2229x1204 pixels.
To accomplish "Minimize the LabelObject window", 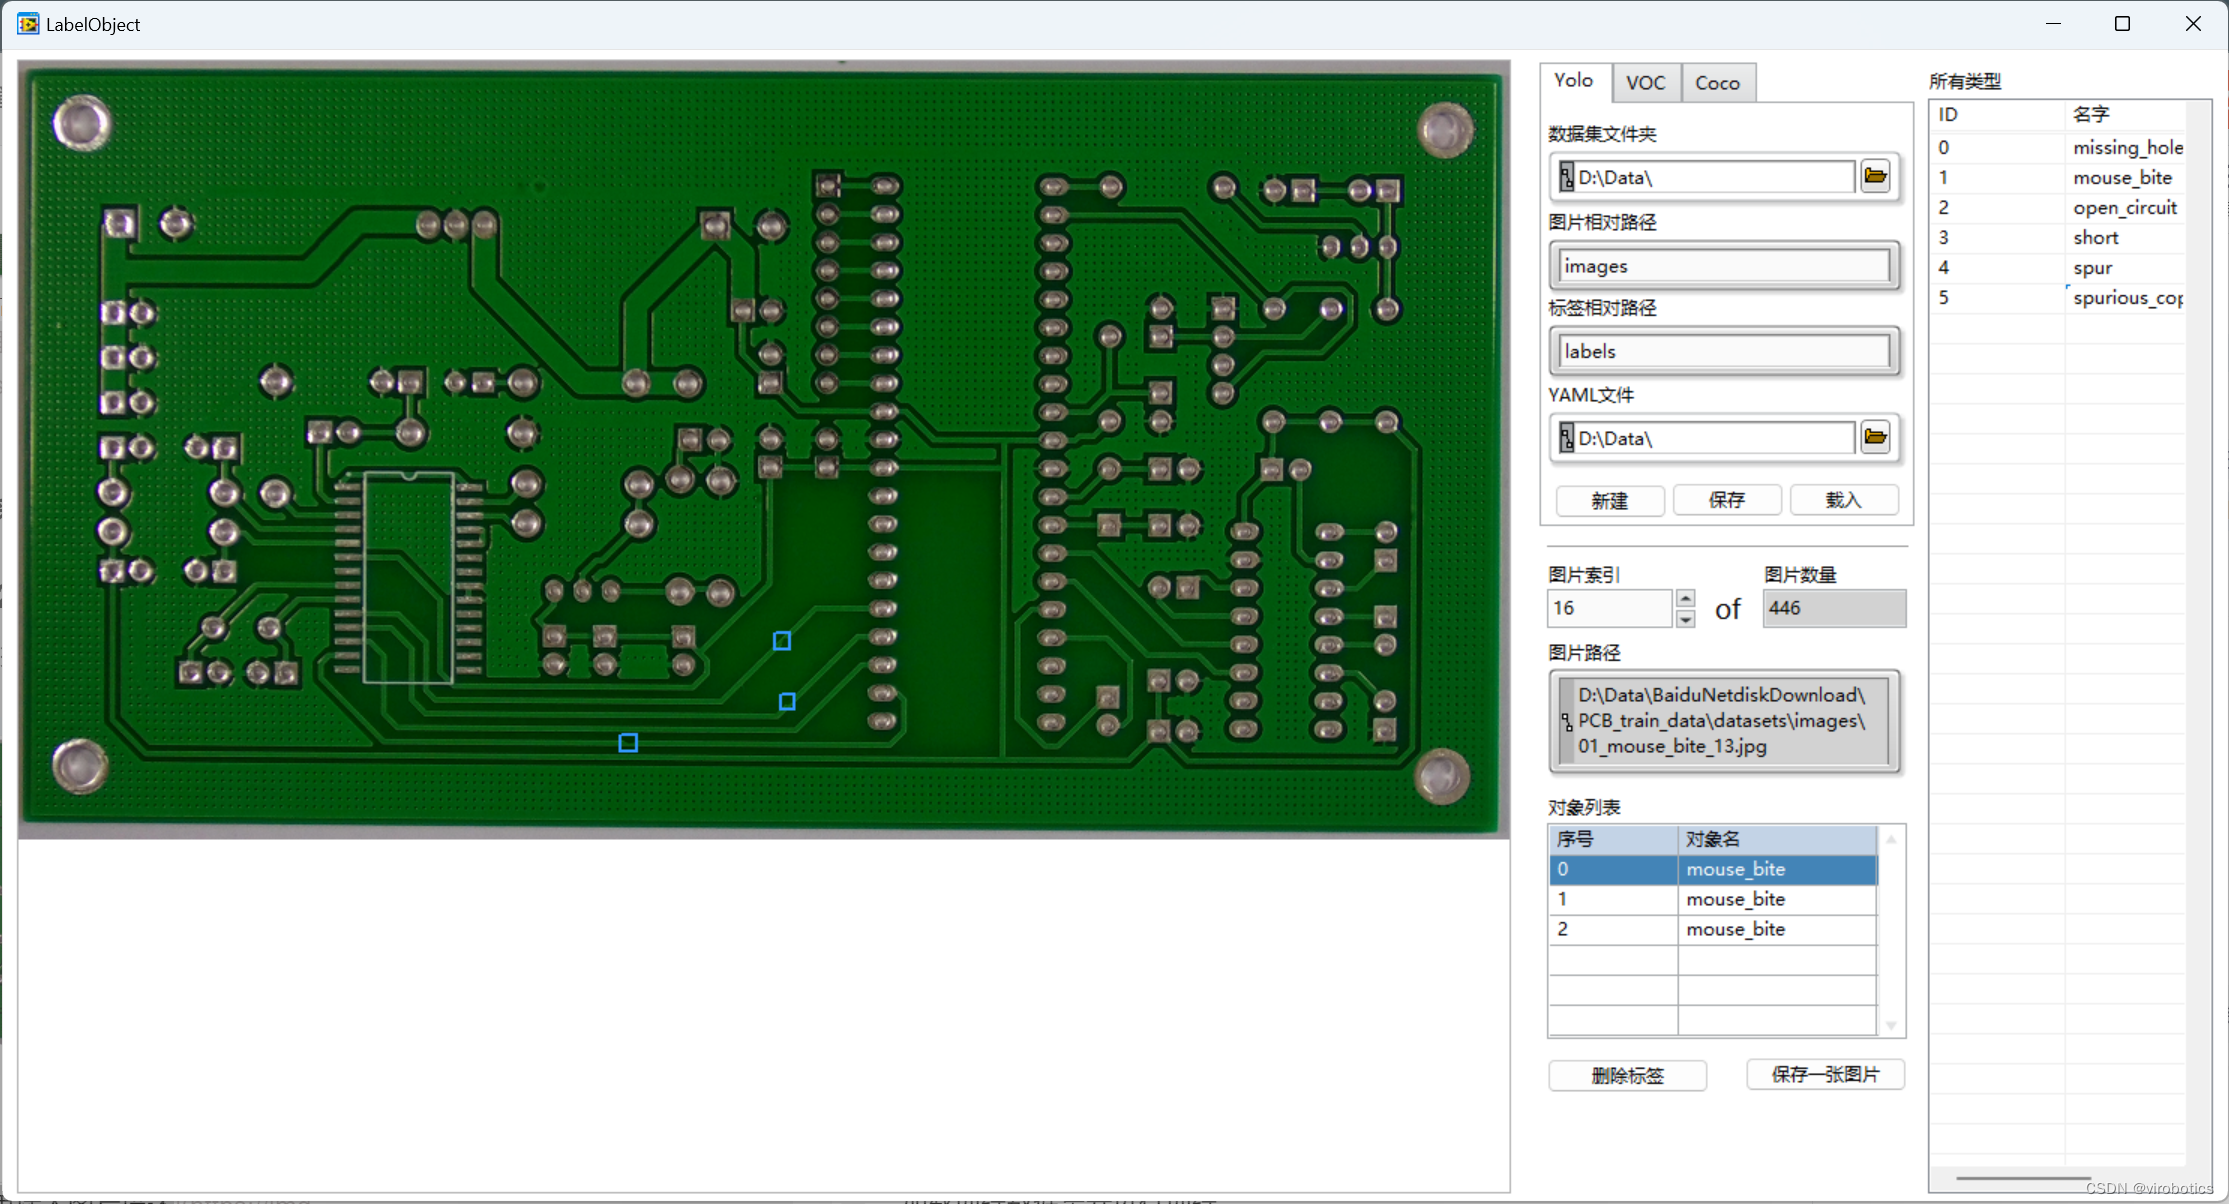I will click(x=2053, y=24).
